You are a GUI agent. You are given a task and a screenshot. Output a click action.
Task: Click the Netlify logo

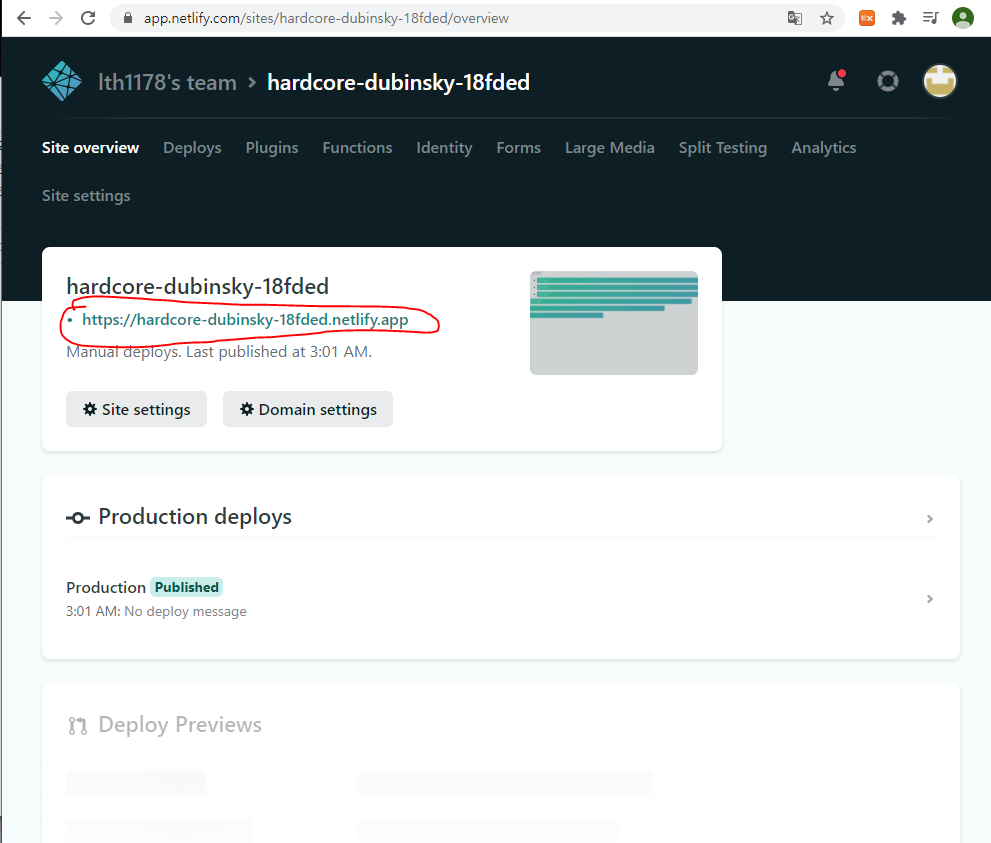coord(62,82)
